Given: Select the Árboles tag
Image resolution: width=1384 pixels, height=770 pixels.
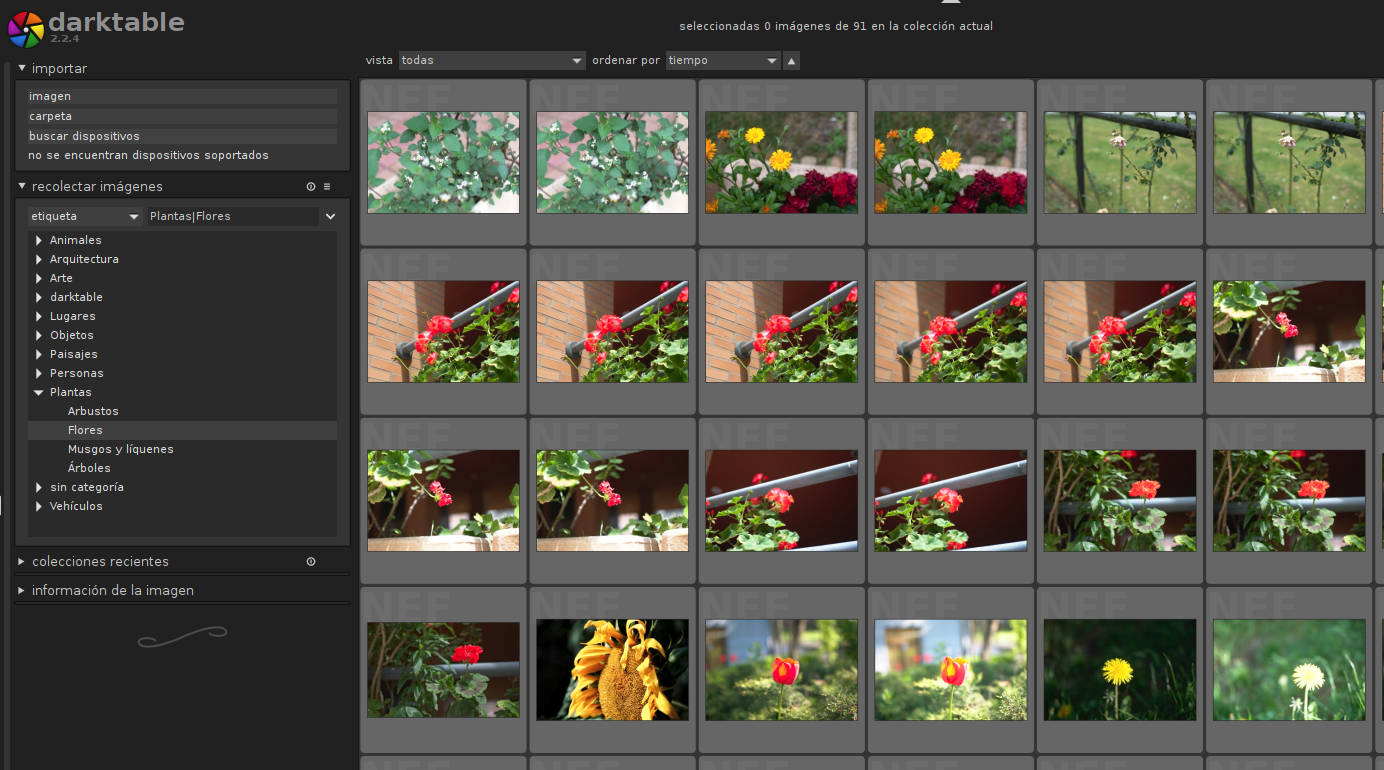Looking at the screenshot, I should pyautogui.click(x=89, y=468).
